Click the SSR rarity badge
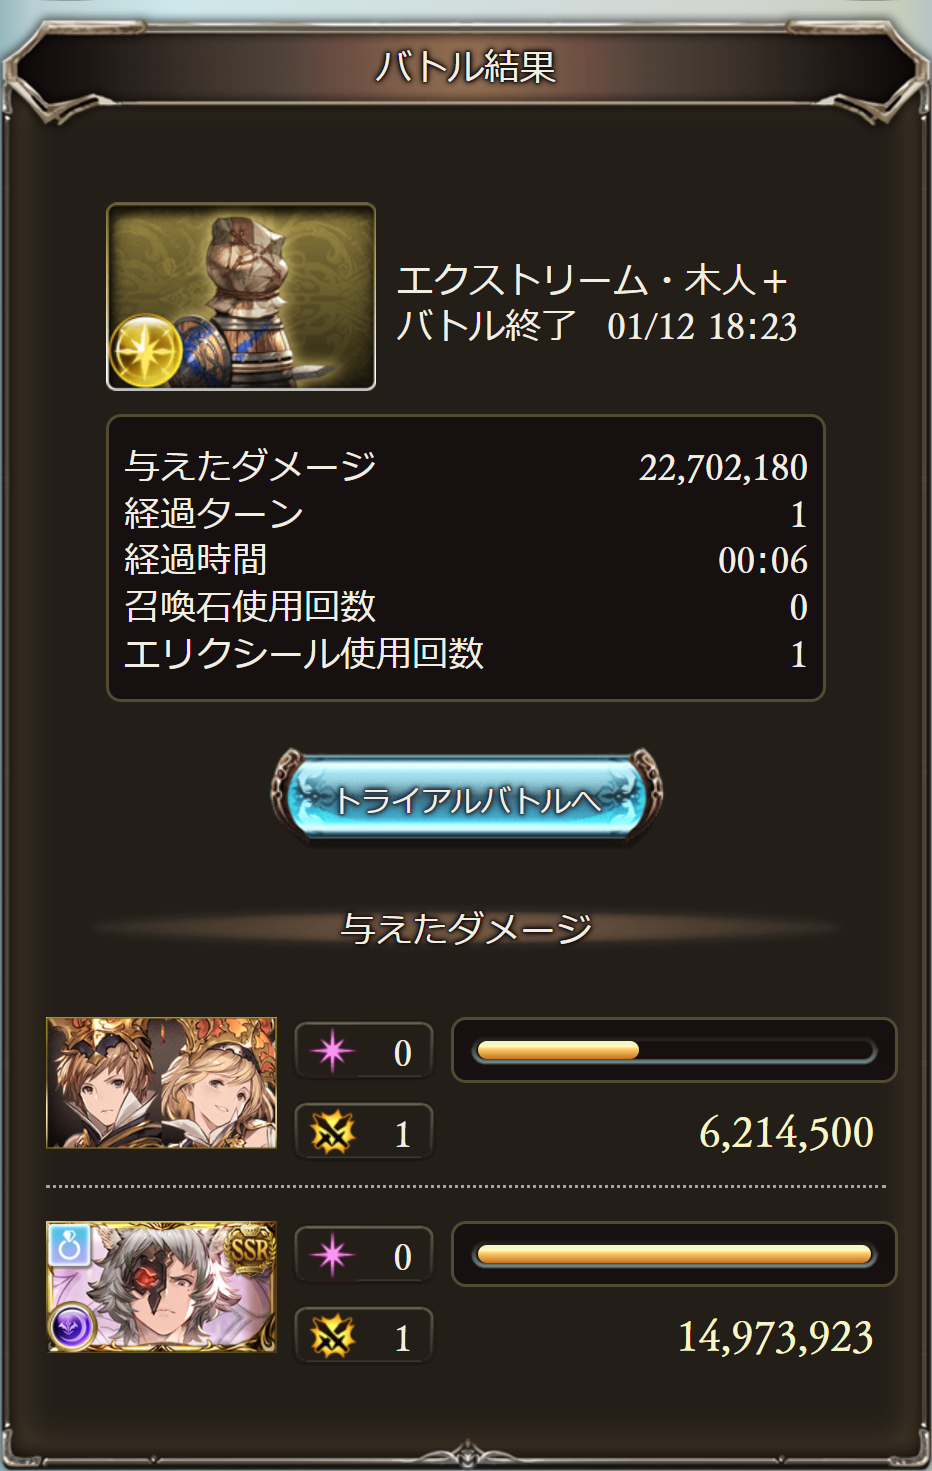This screenshot has height=1471, width=932. click(250, 1249)
